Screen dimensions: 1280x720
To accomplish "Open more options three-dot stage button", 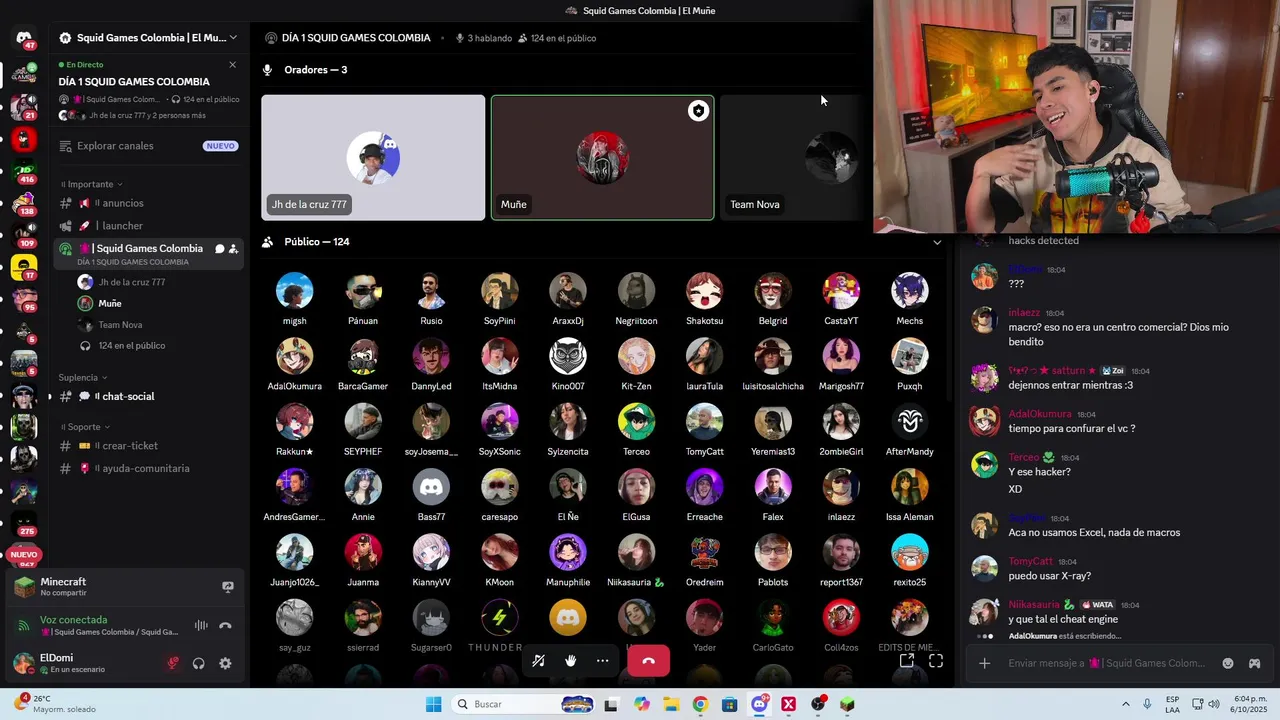I will 602,660.
